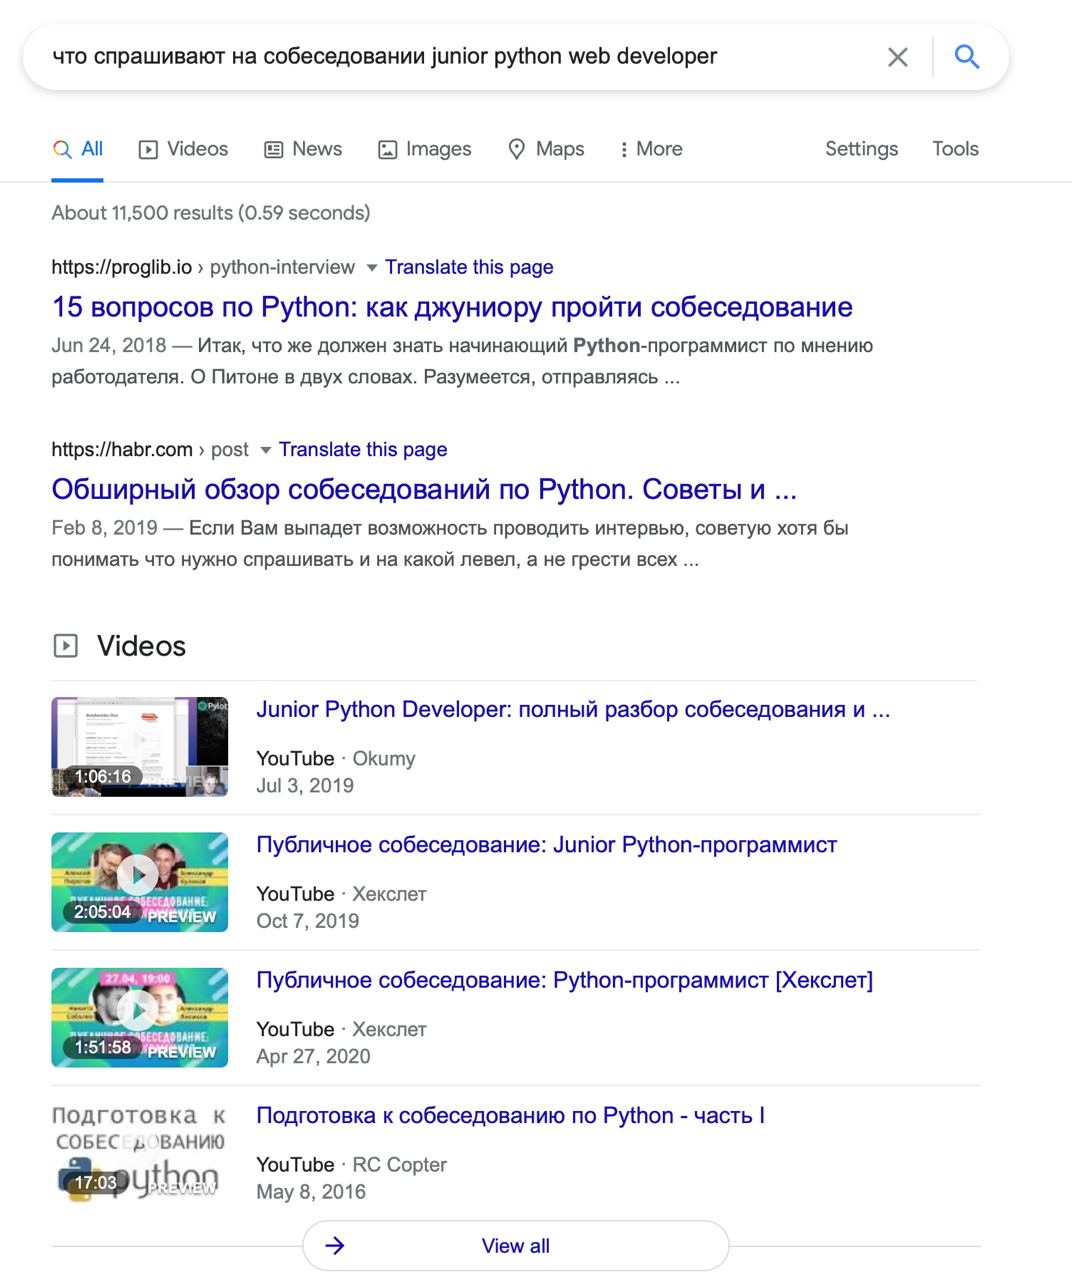Open 'Публичное собеседование: Python-программист [Хекслет]' link
This screenshot has height=1280, width=1072.
564,980
